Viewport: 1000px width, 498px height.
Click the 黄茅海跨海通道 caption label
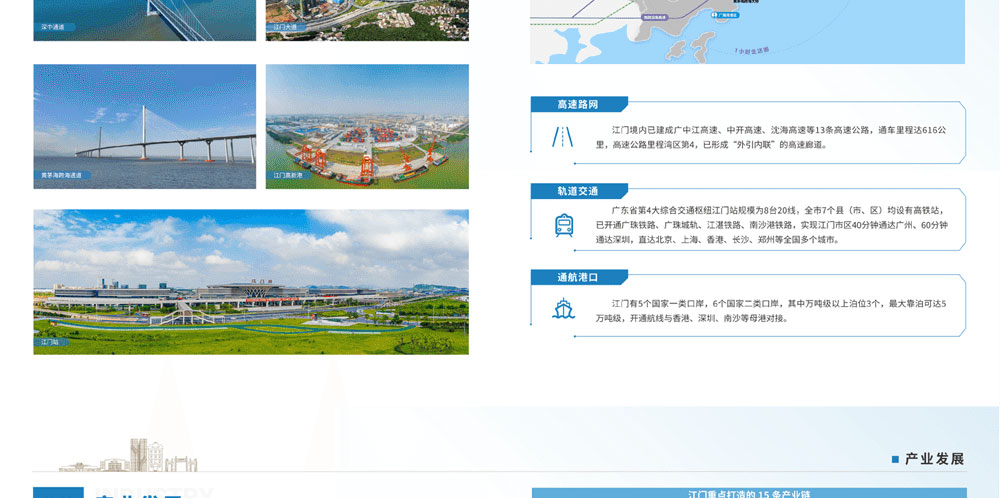[x=62, y=175]
